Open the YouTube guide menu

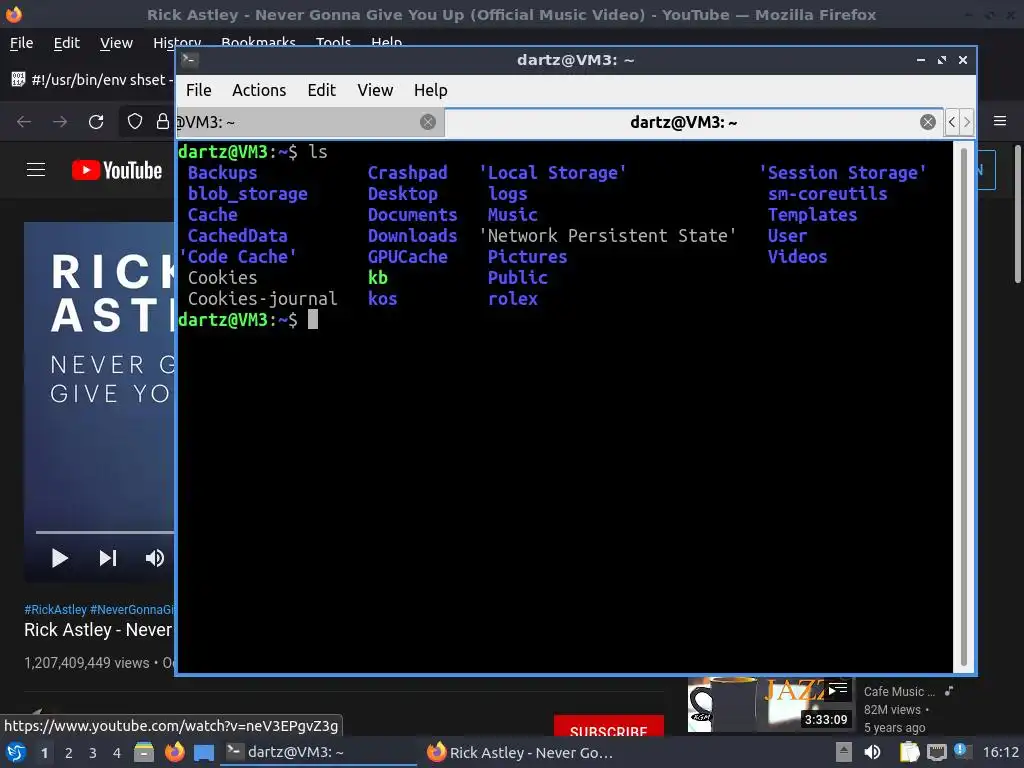point(36,170)
